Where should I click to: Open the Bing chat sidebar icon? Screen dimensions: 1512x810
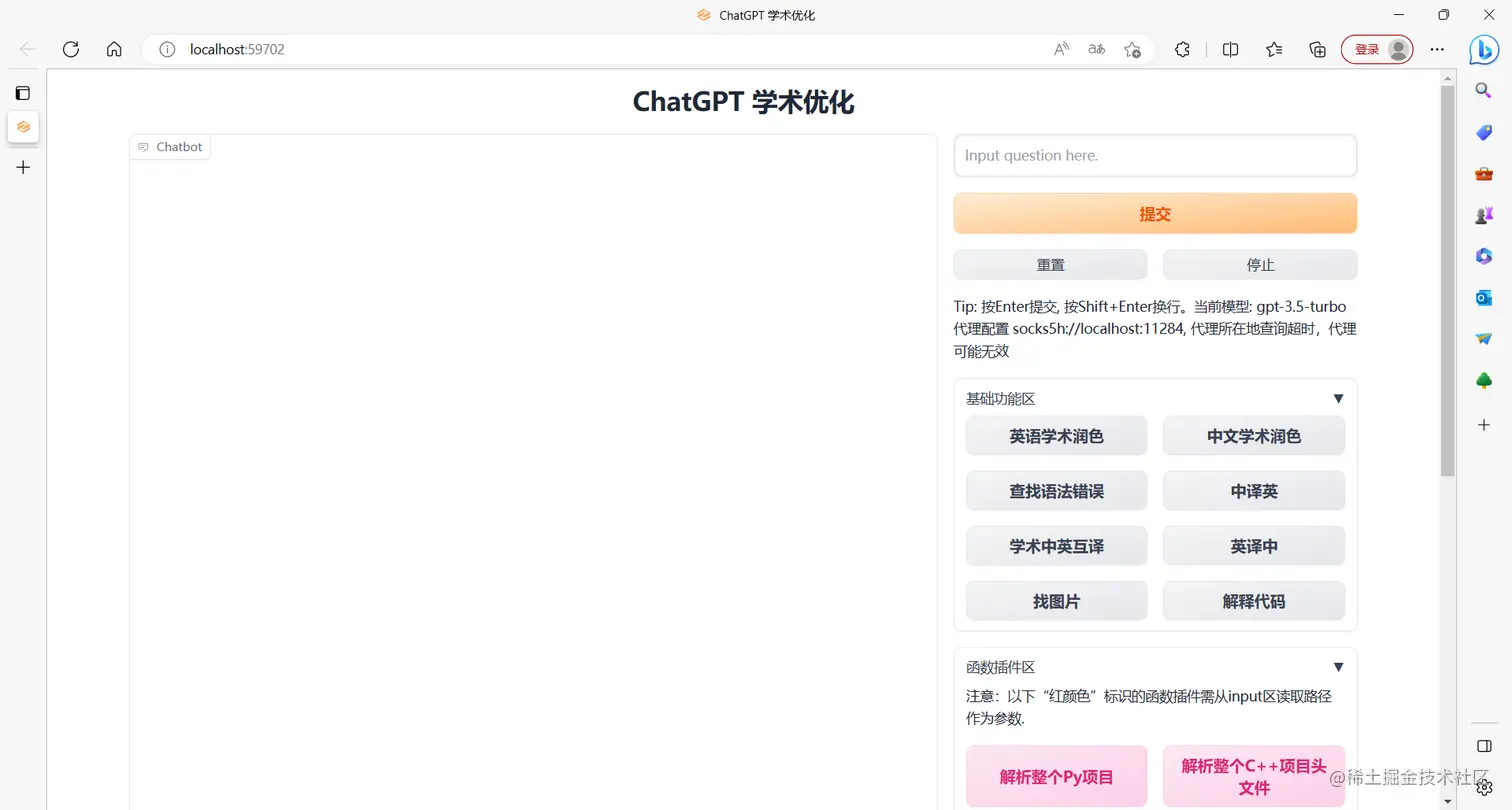(x=1484, y=49)
